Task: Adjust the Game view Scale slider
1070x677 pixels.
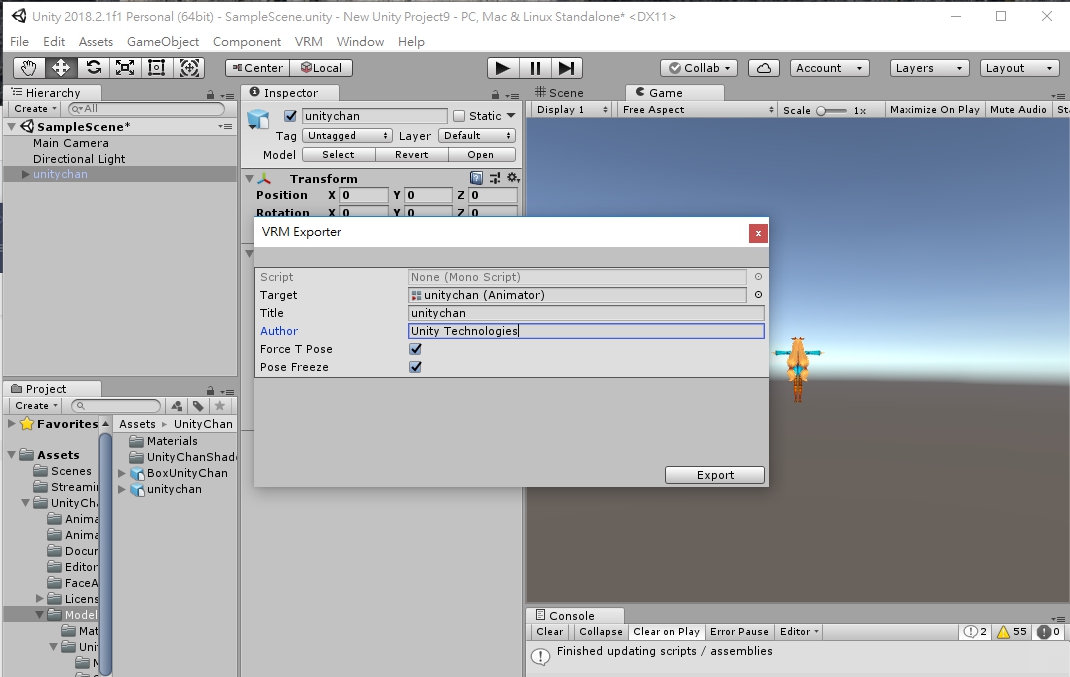Action: point(831,111)
